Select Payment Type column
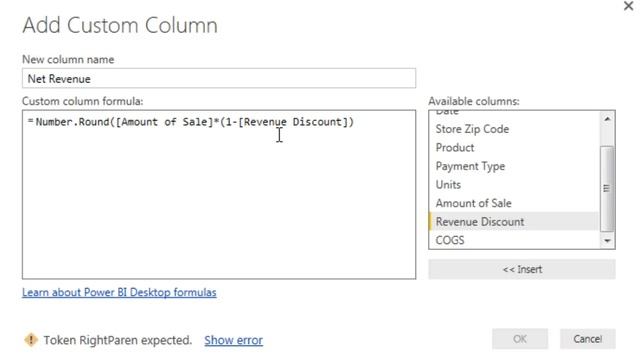This screenshot has width=640, height=360. pos(514,166)
